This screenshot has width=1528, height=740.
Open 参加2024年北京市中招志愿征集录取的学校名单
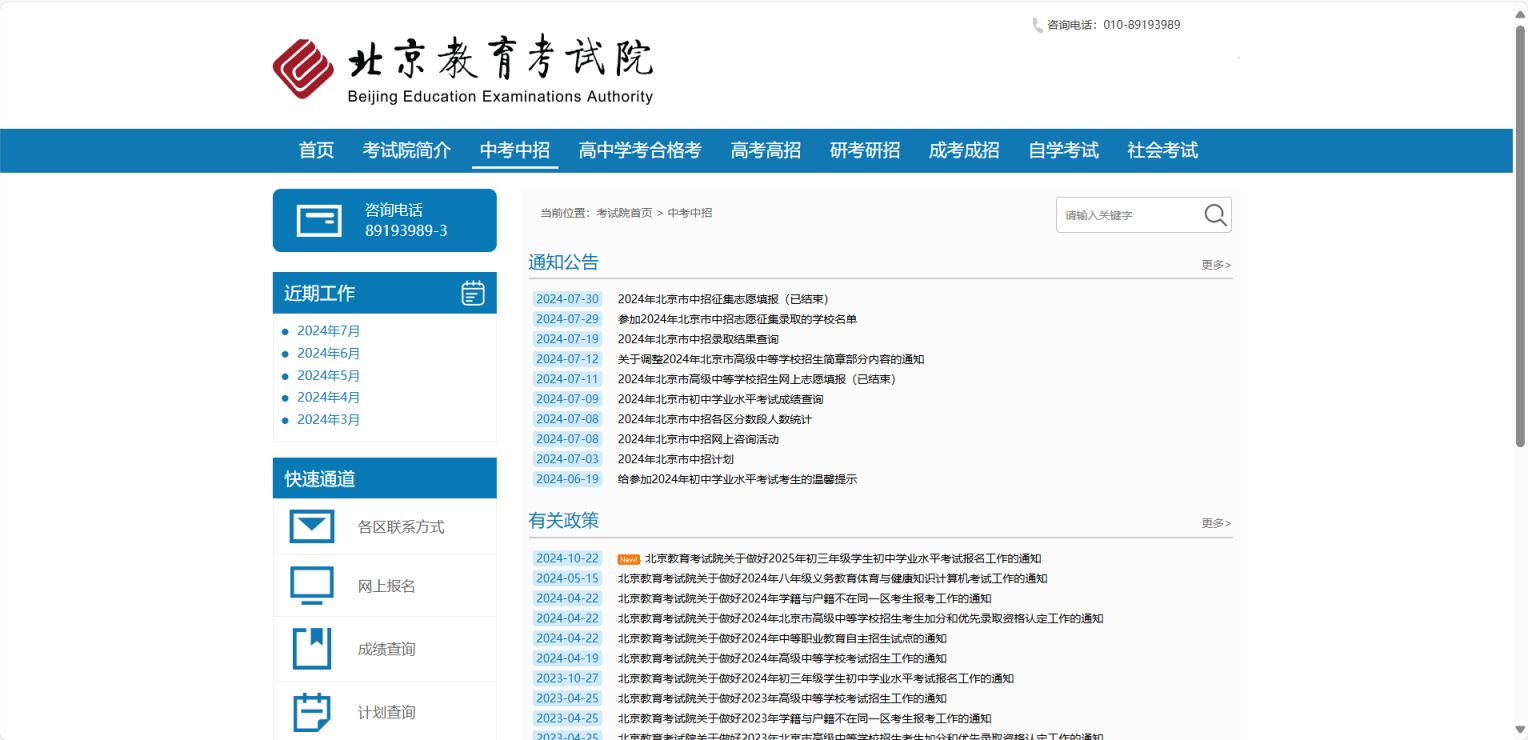tap(737, 319)
